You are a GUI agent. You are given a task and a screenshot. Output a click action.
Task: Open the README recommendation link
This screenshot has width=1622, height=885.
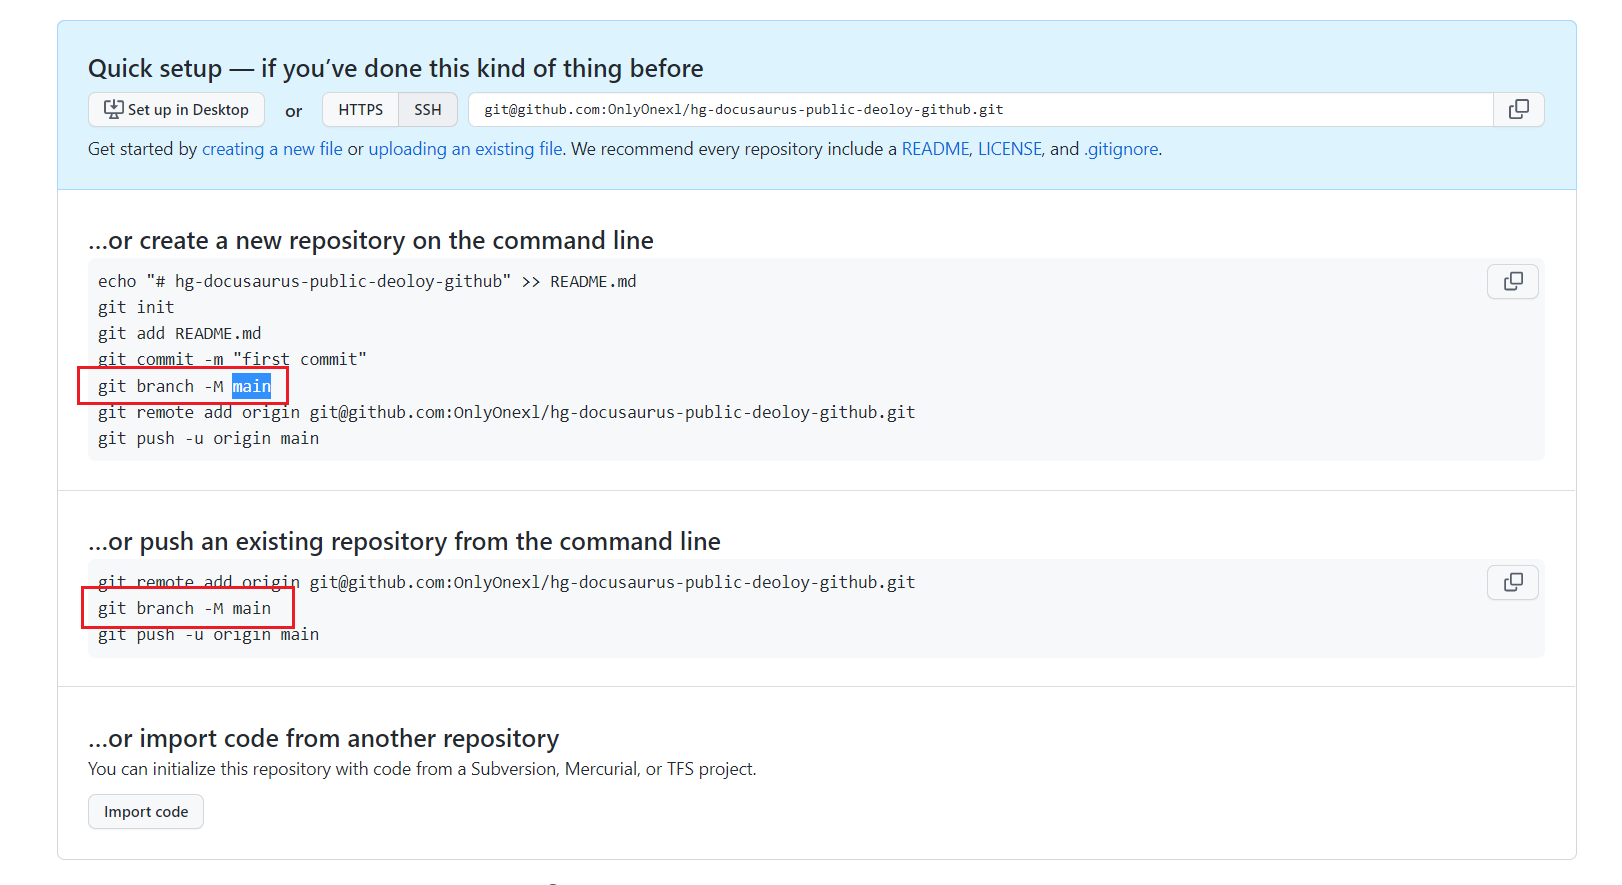[935, 149]
